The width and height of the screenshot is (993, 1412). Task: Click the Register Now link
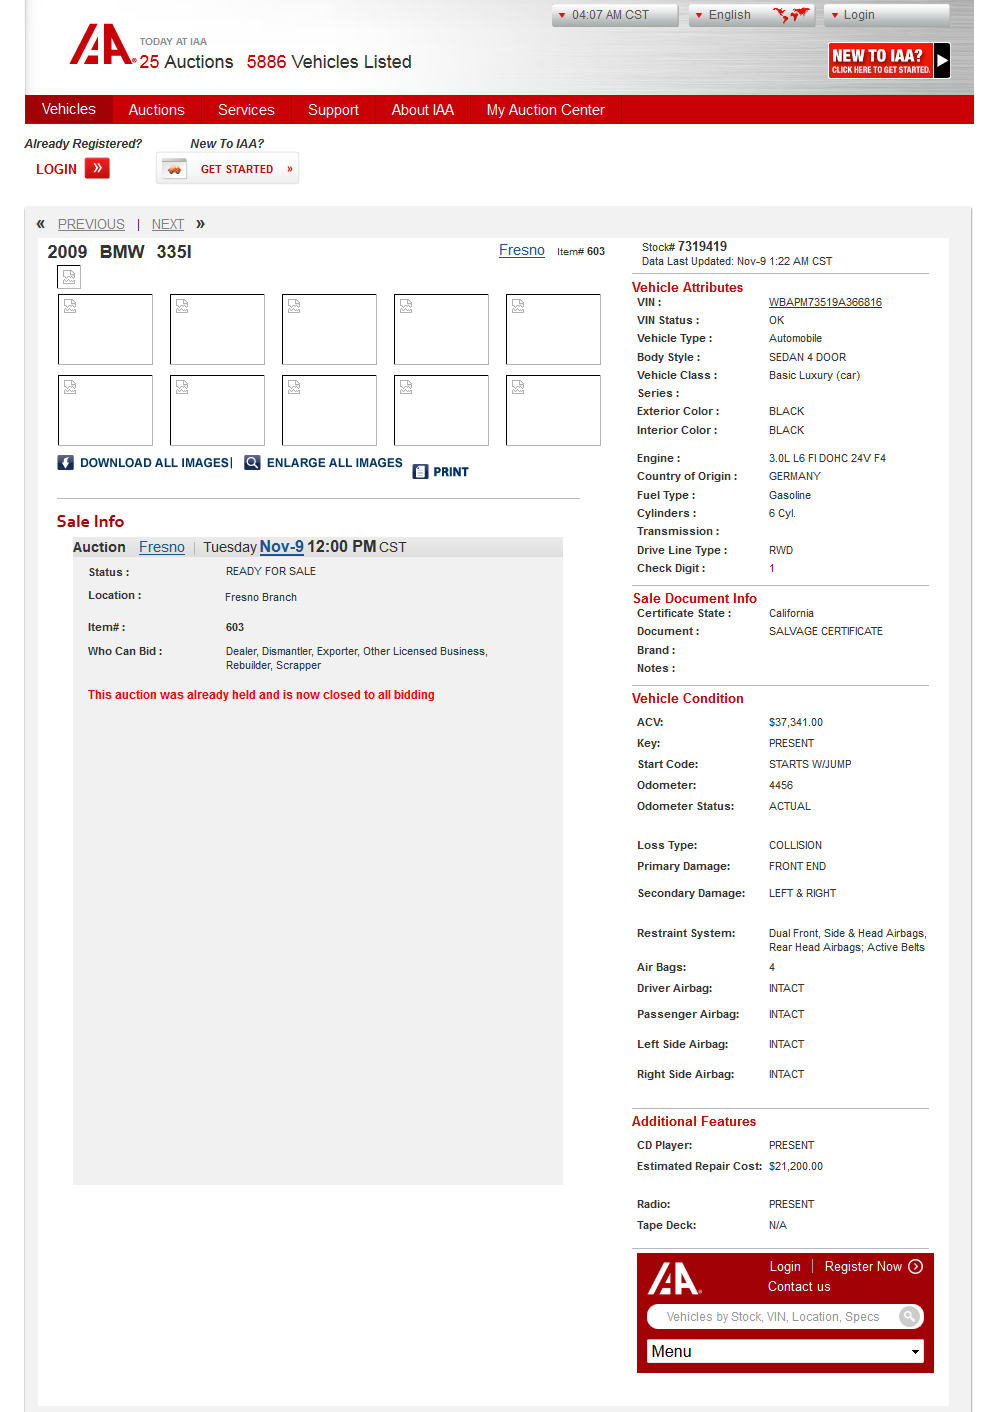863,1266
